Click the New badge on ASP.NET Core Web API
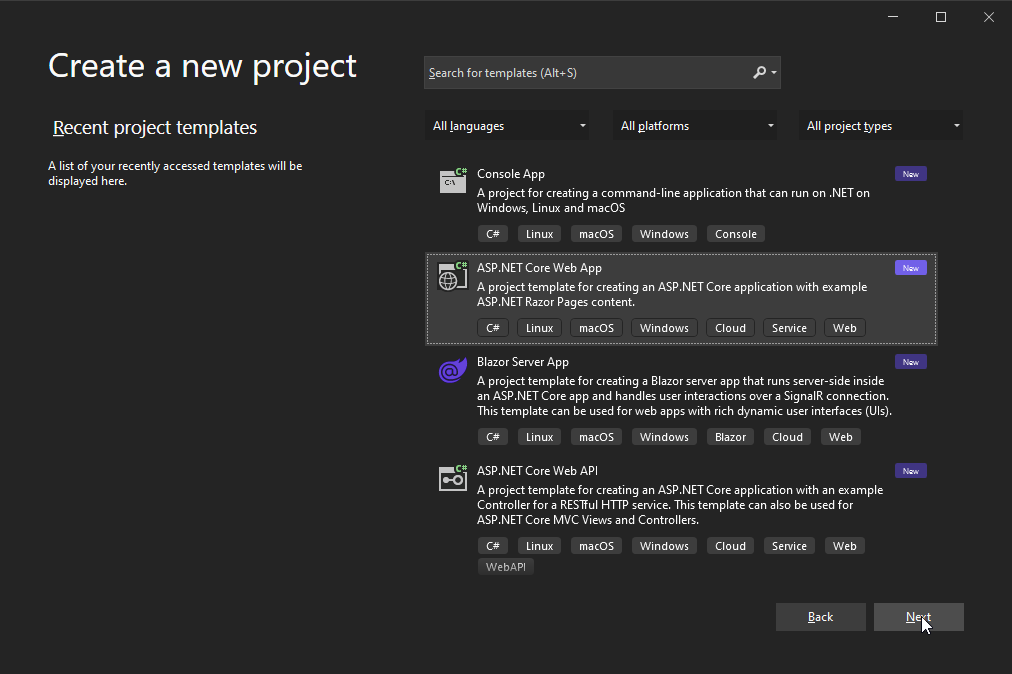The height and width of the screenshot is (674, 1012). click(911, 471)
